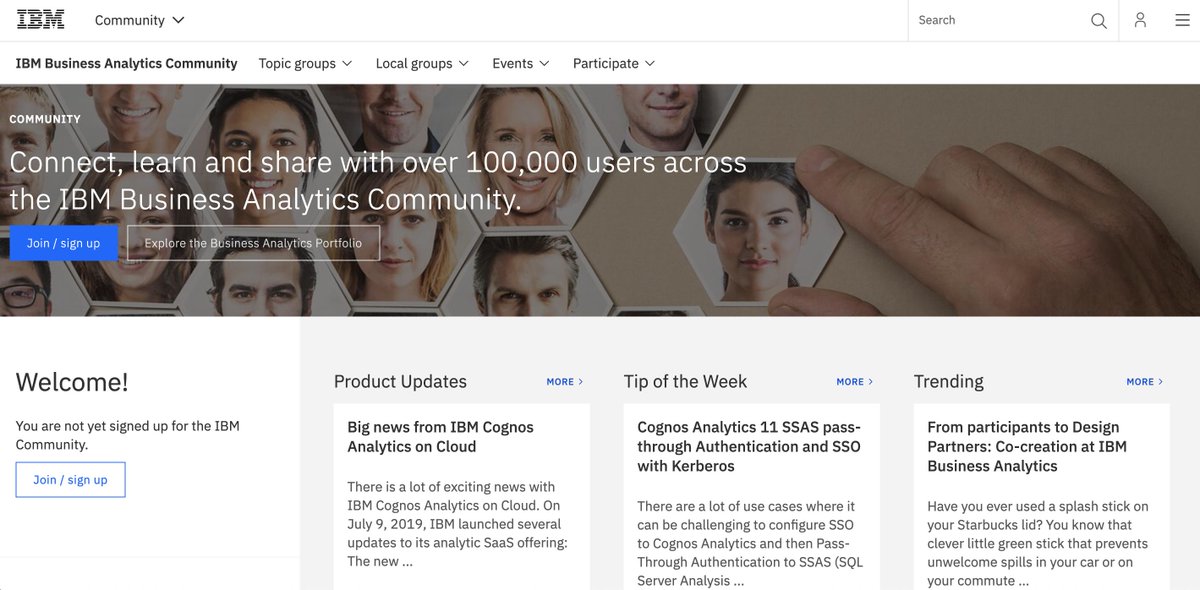Click the IBM logo
1200x590 pixels.
pyautogui.click(x=40, y=20)
